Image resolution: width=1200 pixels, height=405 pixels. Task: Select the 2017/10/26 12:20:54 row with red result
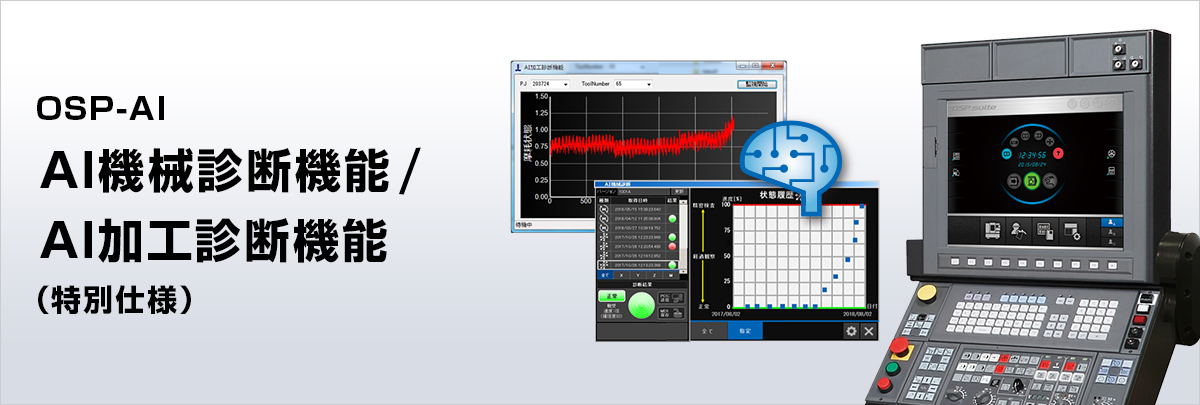coord(638,246)
